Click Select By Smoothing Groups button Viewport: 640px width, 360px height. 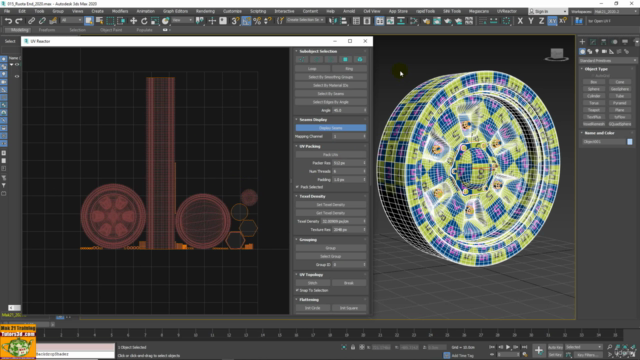tap(331, 77)
